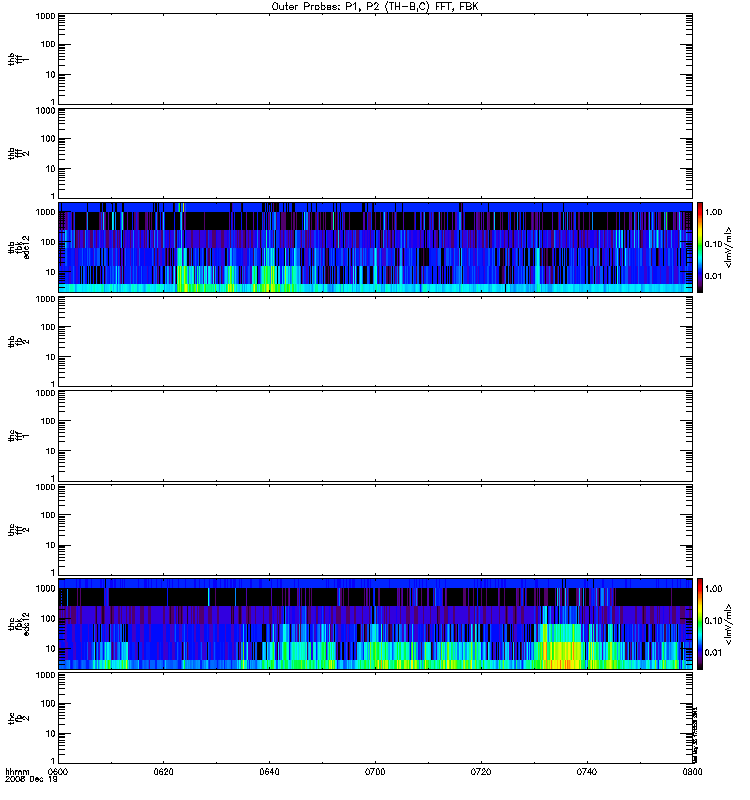Click the 0800 time tick label
The height and width of the screenshot is (800, 750).
[692, 771]
